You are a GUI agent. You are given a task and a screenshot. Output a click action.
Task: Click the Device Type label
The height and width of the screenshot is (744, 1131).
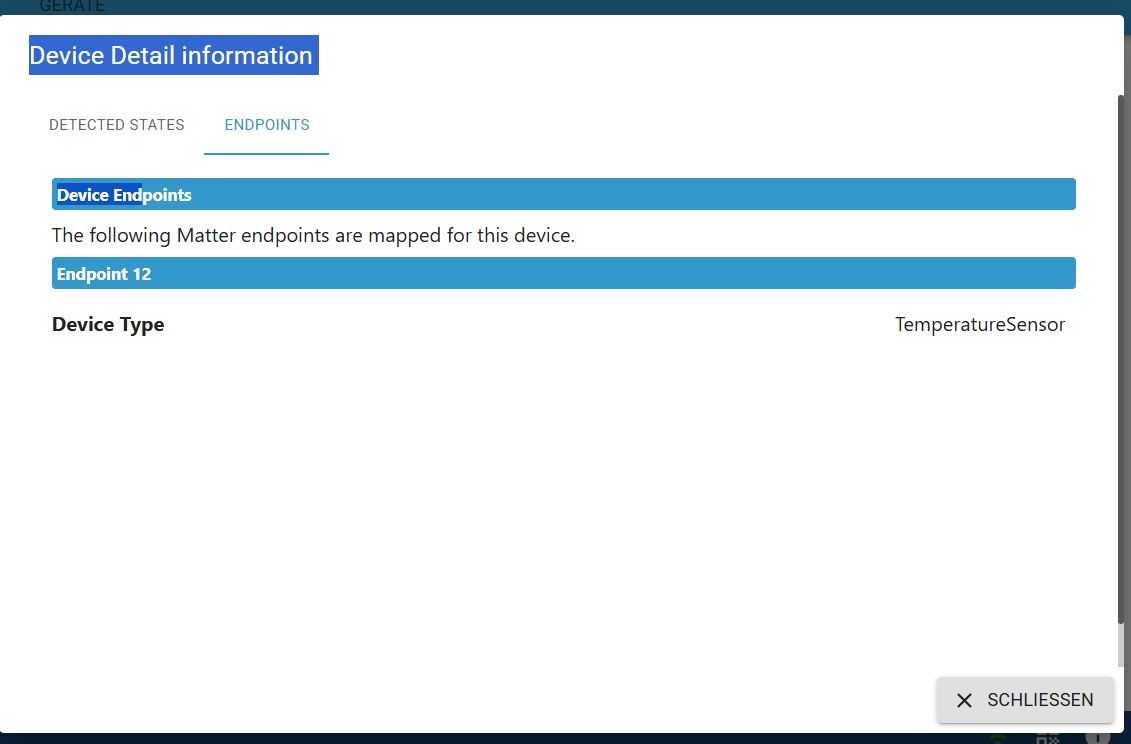pos(108,324)
